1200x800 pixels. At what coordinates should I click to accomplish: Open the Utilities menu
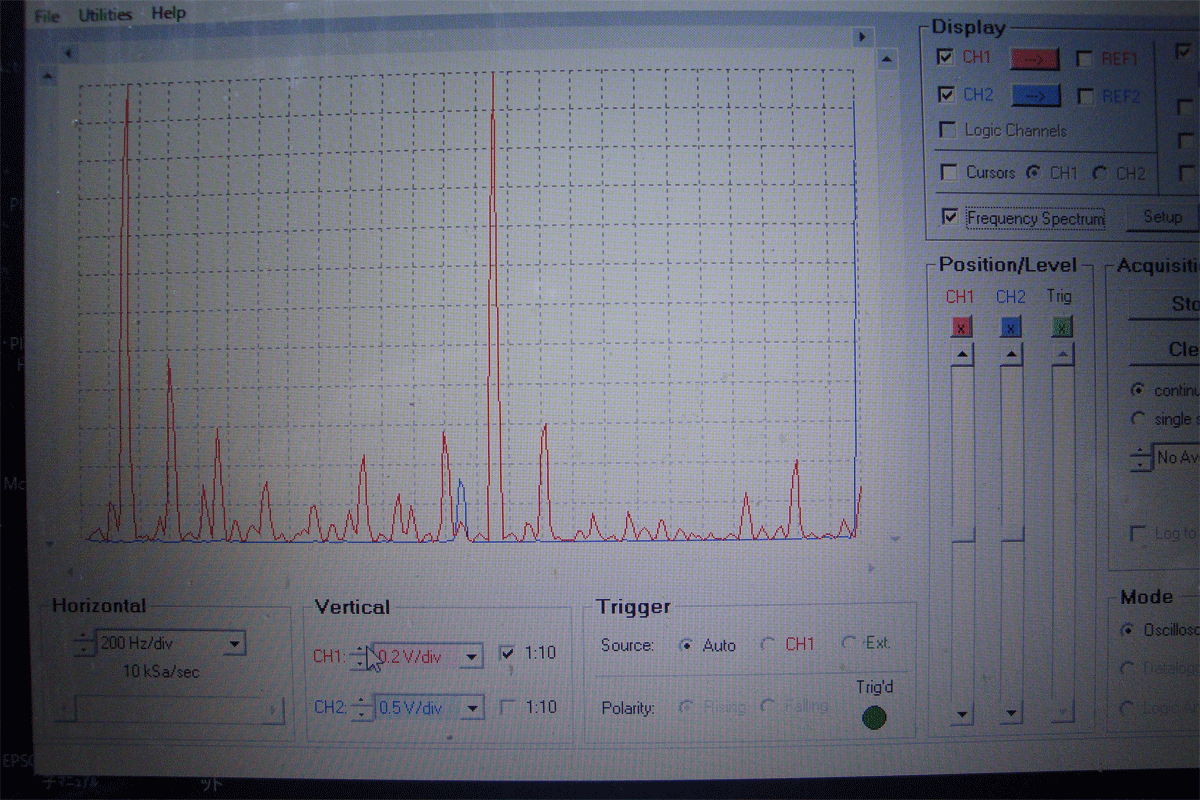tap(105, 14)
